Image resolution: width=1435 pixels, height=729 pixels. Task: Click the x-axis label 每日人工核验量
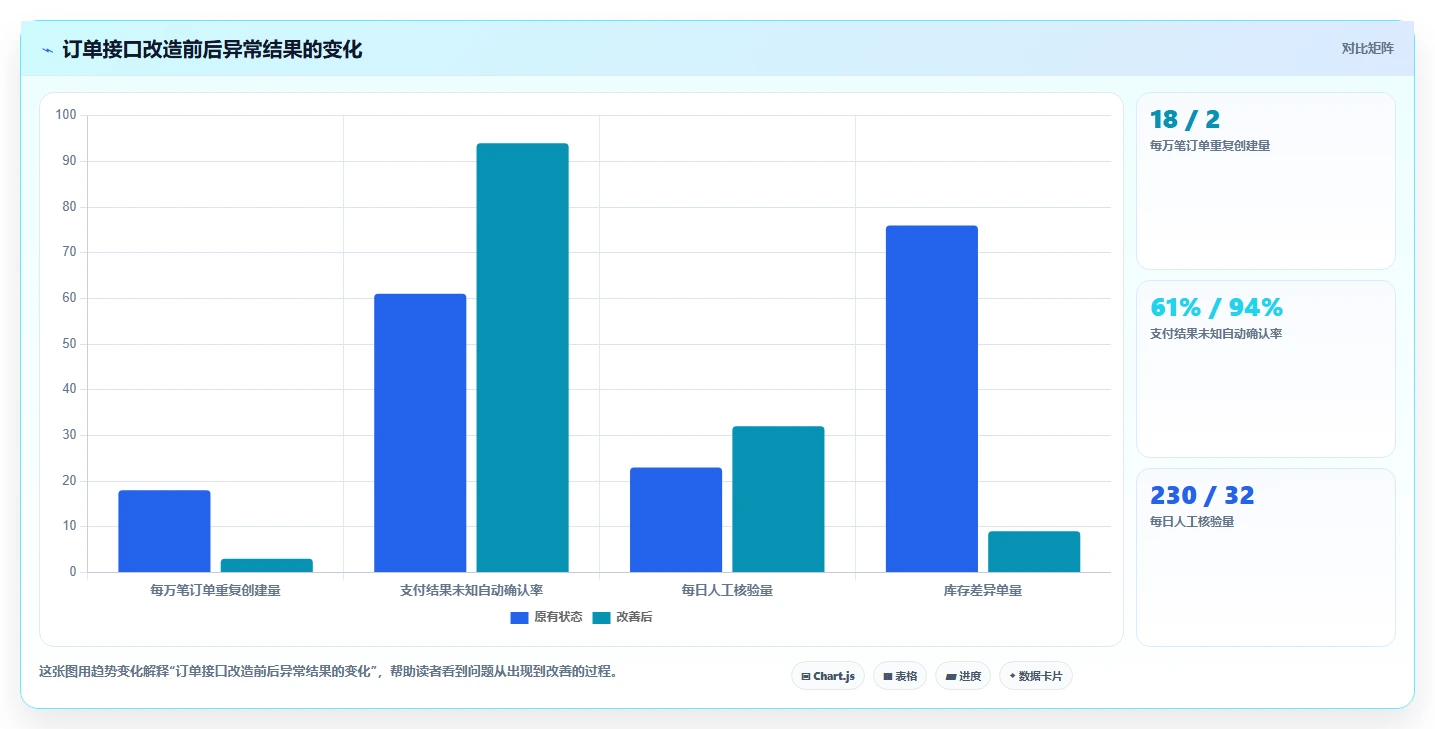[x=727, y=590]
